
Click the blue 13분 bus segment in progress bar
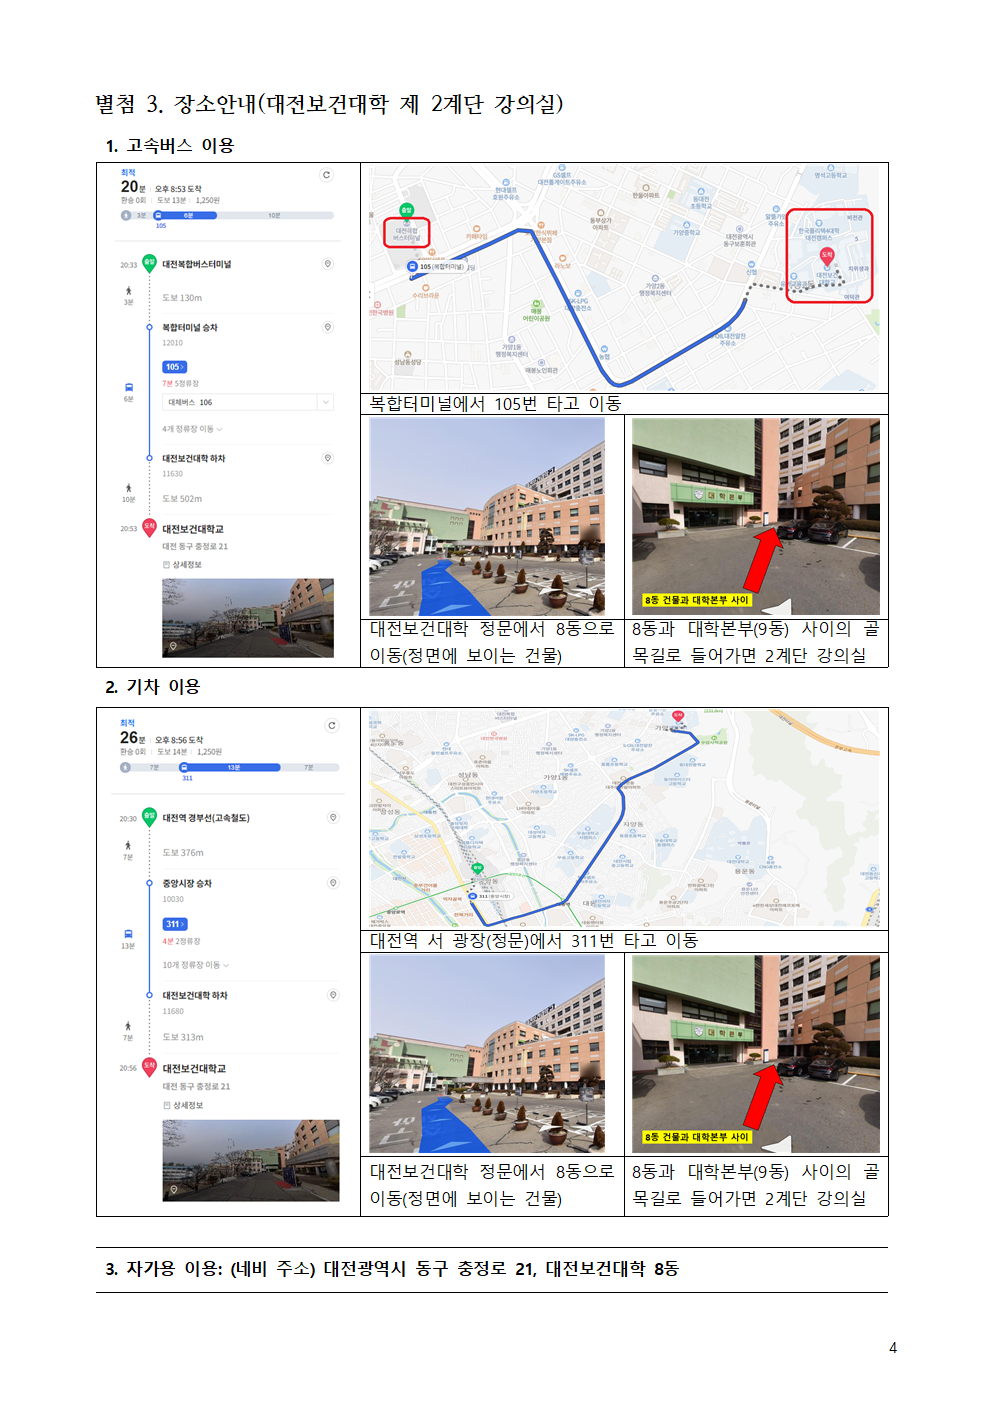[x=232, y=767]
